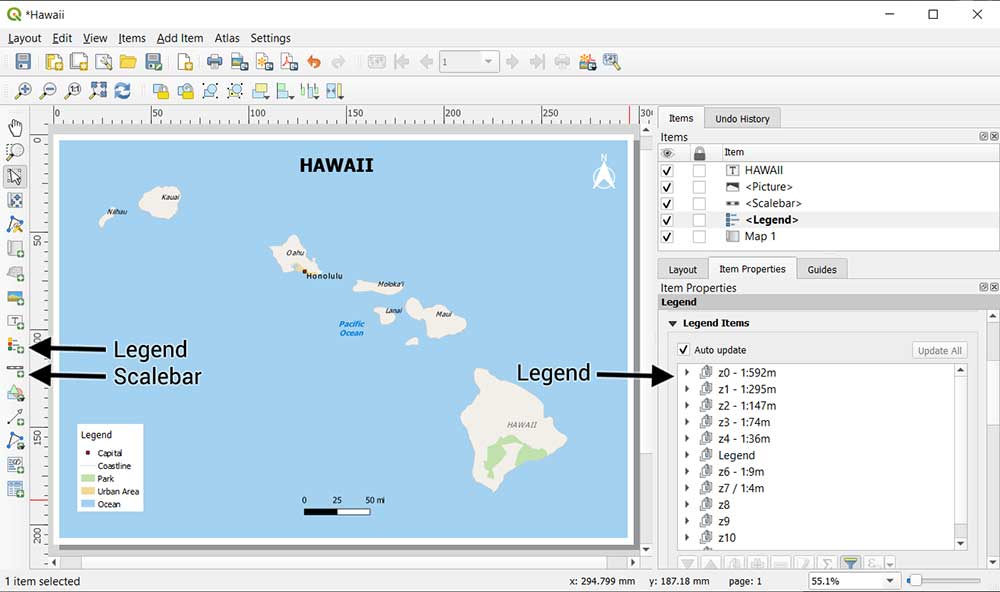This screenshot has width=1000, height=592.
Task: Toggle visibility of the <Legend> item
Action: (x=667, y=220)
